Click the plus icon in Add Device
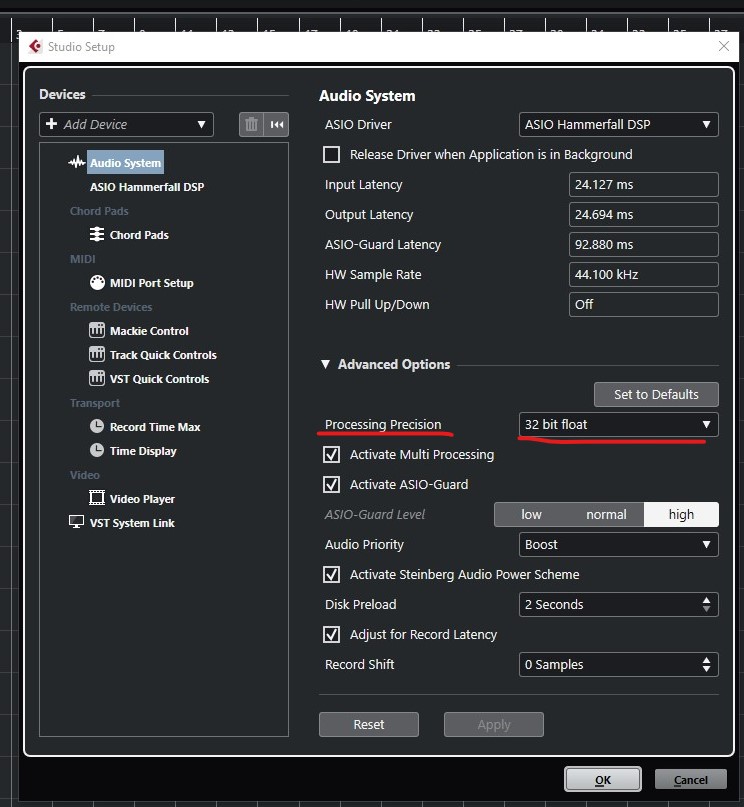 tap(51, 124)
